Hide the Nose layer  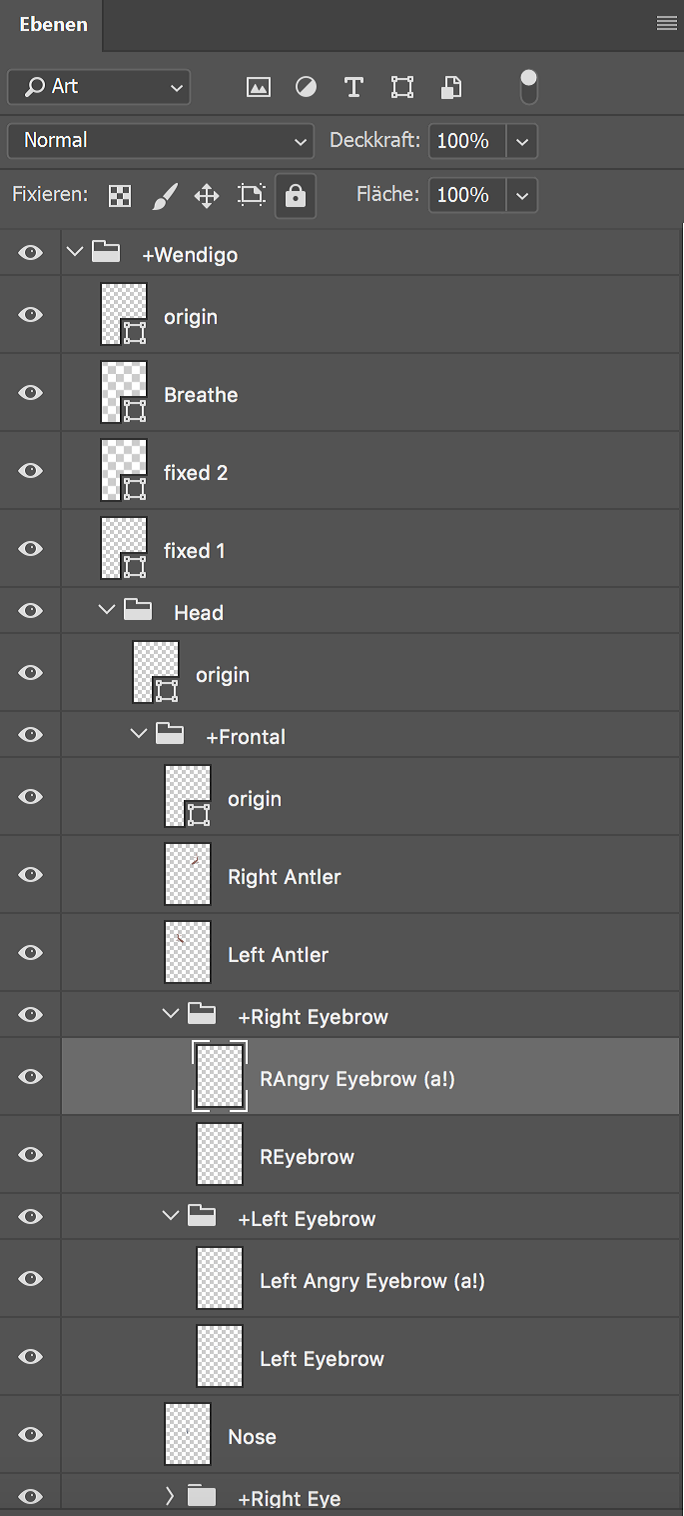tap(30, 1434)
